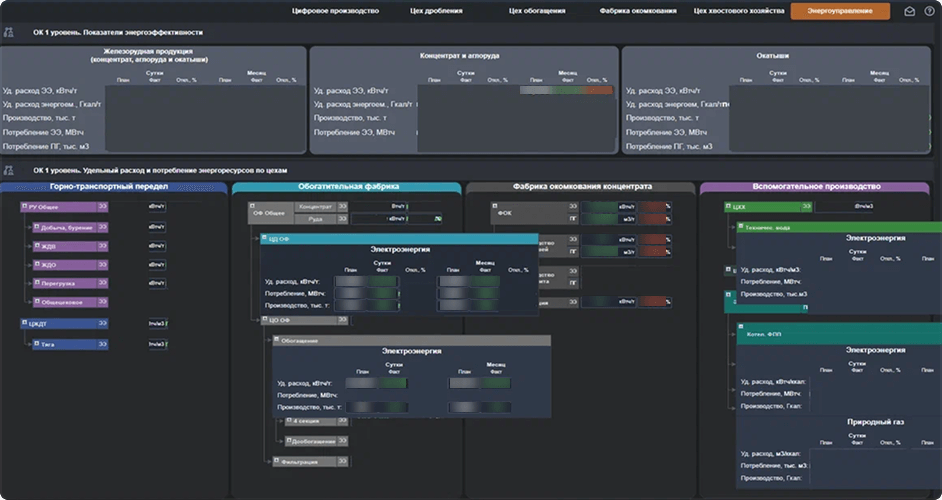Viewport: 942px width, 500px height.
Task: Click ПГ badge on ФОК node
Action: [x=573, y=219]
